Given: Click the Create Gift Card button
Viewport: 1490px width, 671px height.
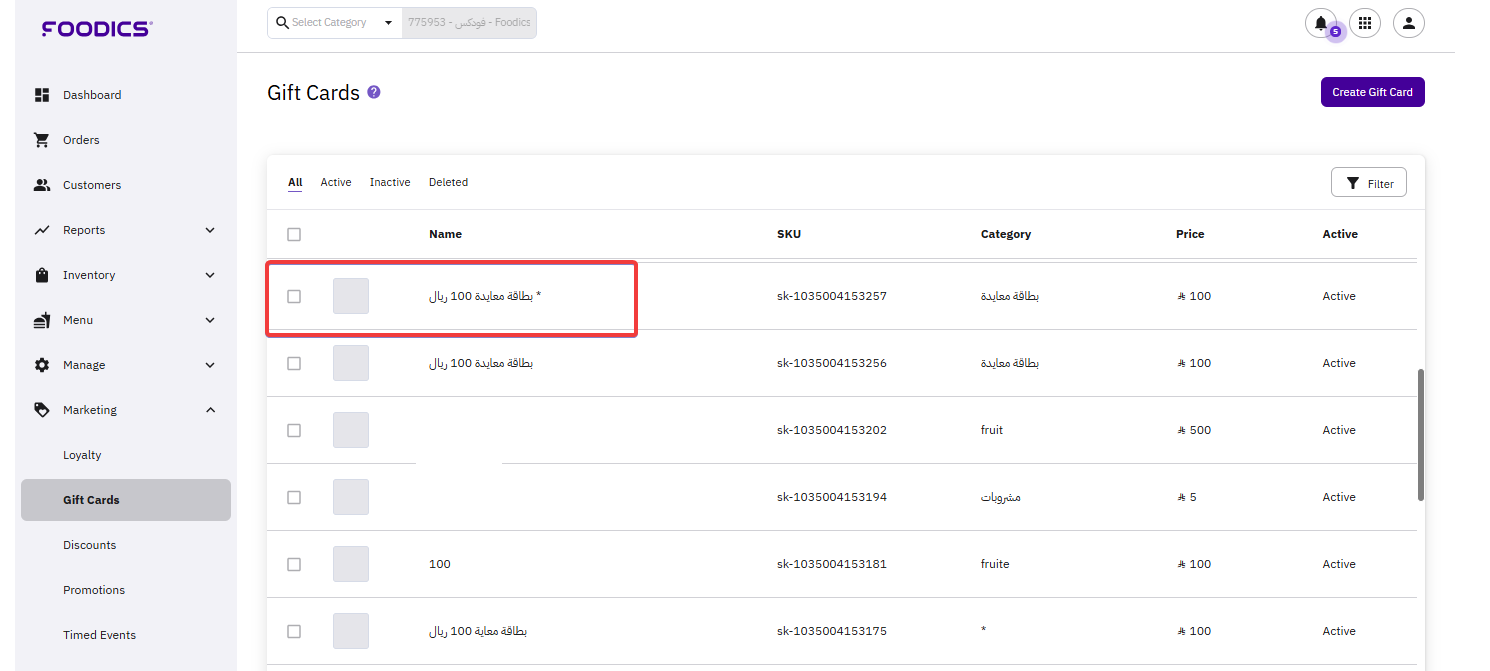Looking at the screenshot, I should (x=1372, y=92).
